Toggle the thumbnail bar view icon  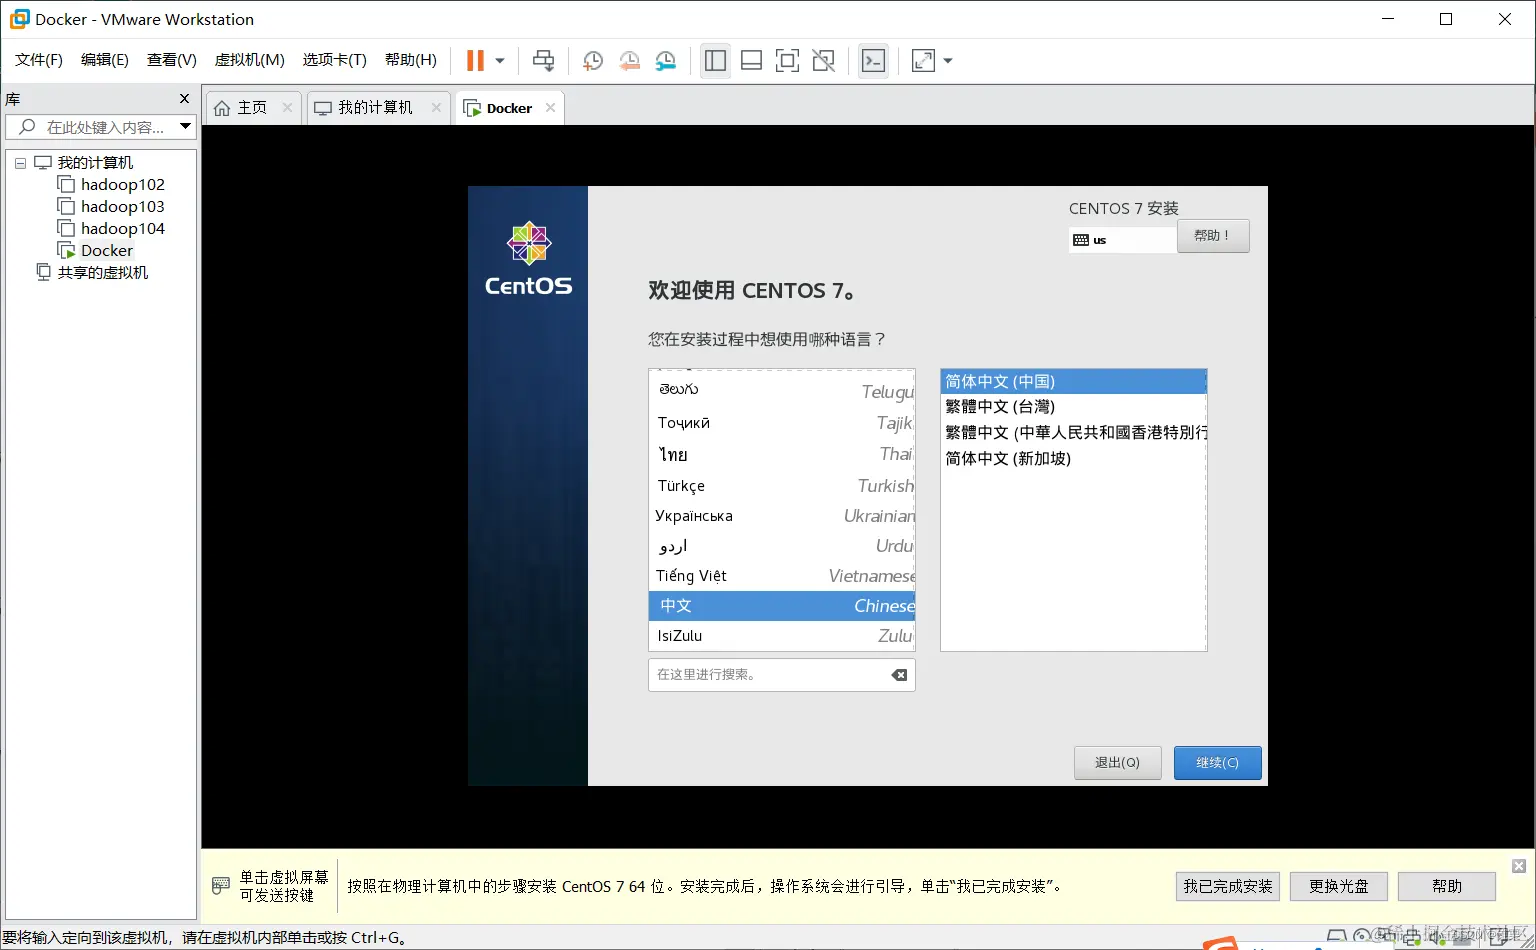click(x=751, y=61)
